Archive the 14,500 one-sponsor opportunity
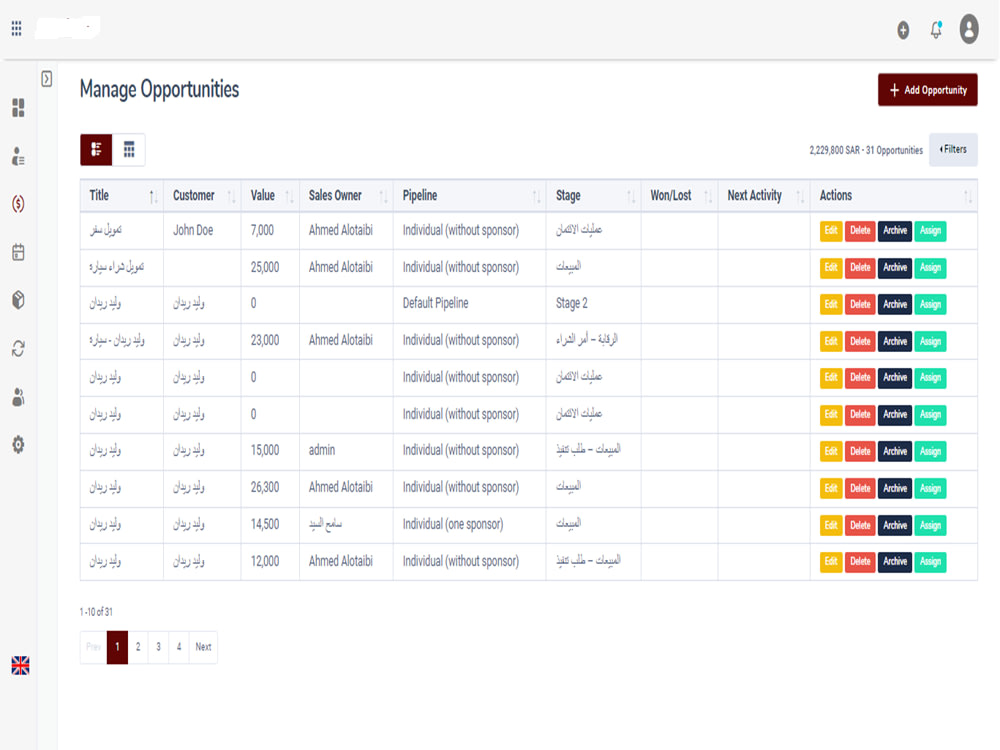 coord(895,526)
